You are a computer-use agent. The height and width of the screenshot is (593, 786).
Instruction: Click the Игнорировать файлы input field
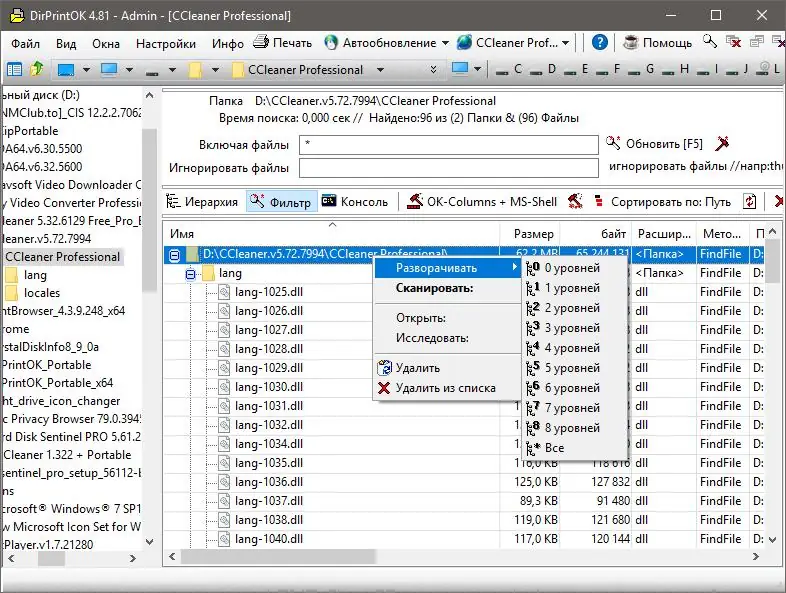(x=449, y=168)
